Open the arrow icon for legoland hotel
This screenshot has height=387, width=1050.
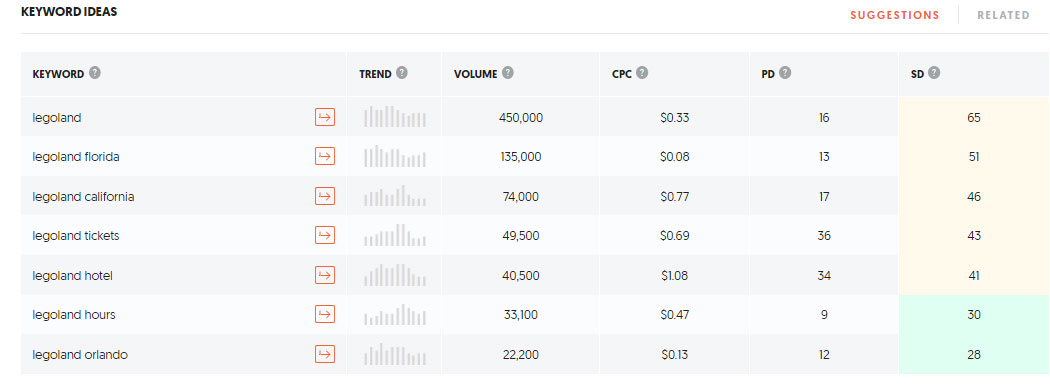point(325,275)
